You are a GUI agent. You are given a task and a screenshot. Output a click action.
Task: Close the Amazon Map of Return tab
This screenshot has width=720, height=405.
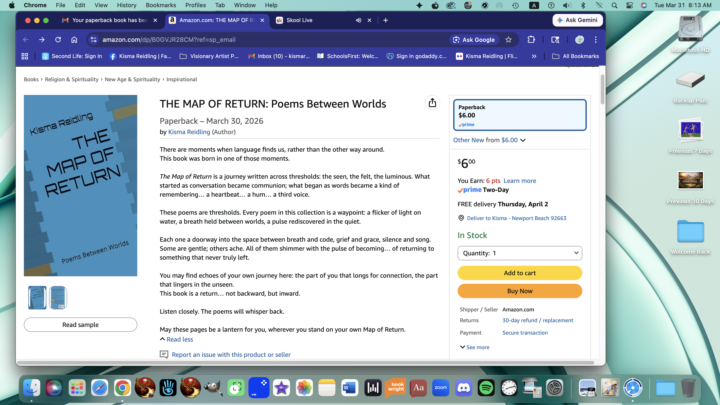pos(262,20)
